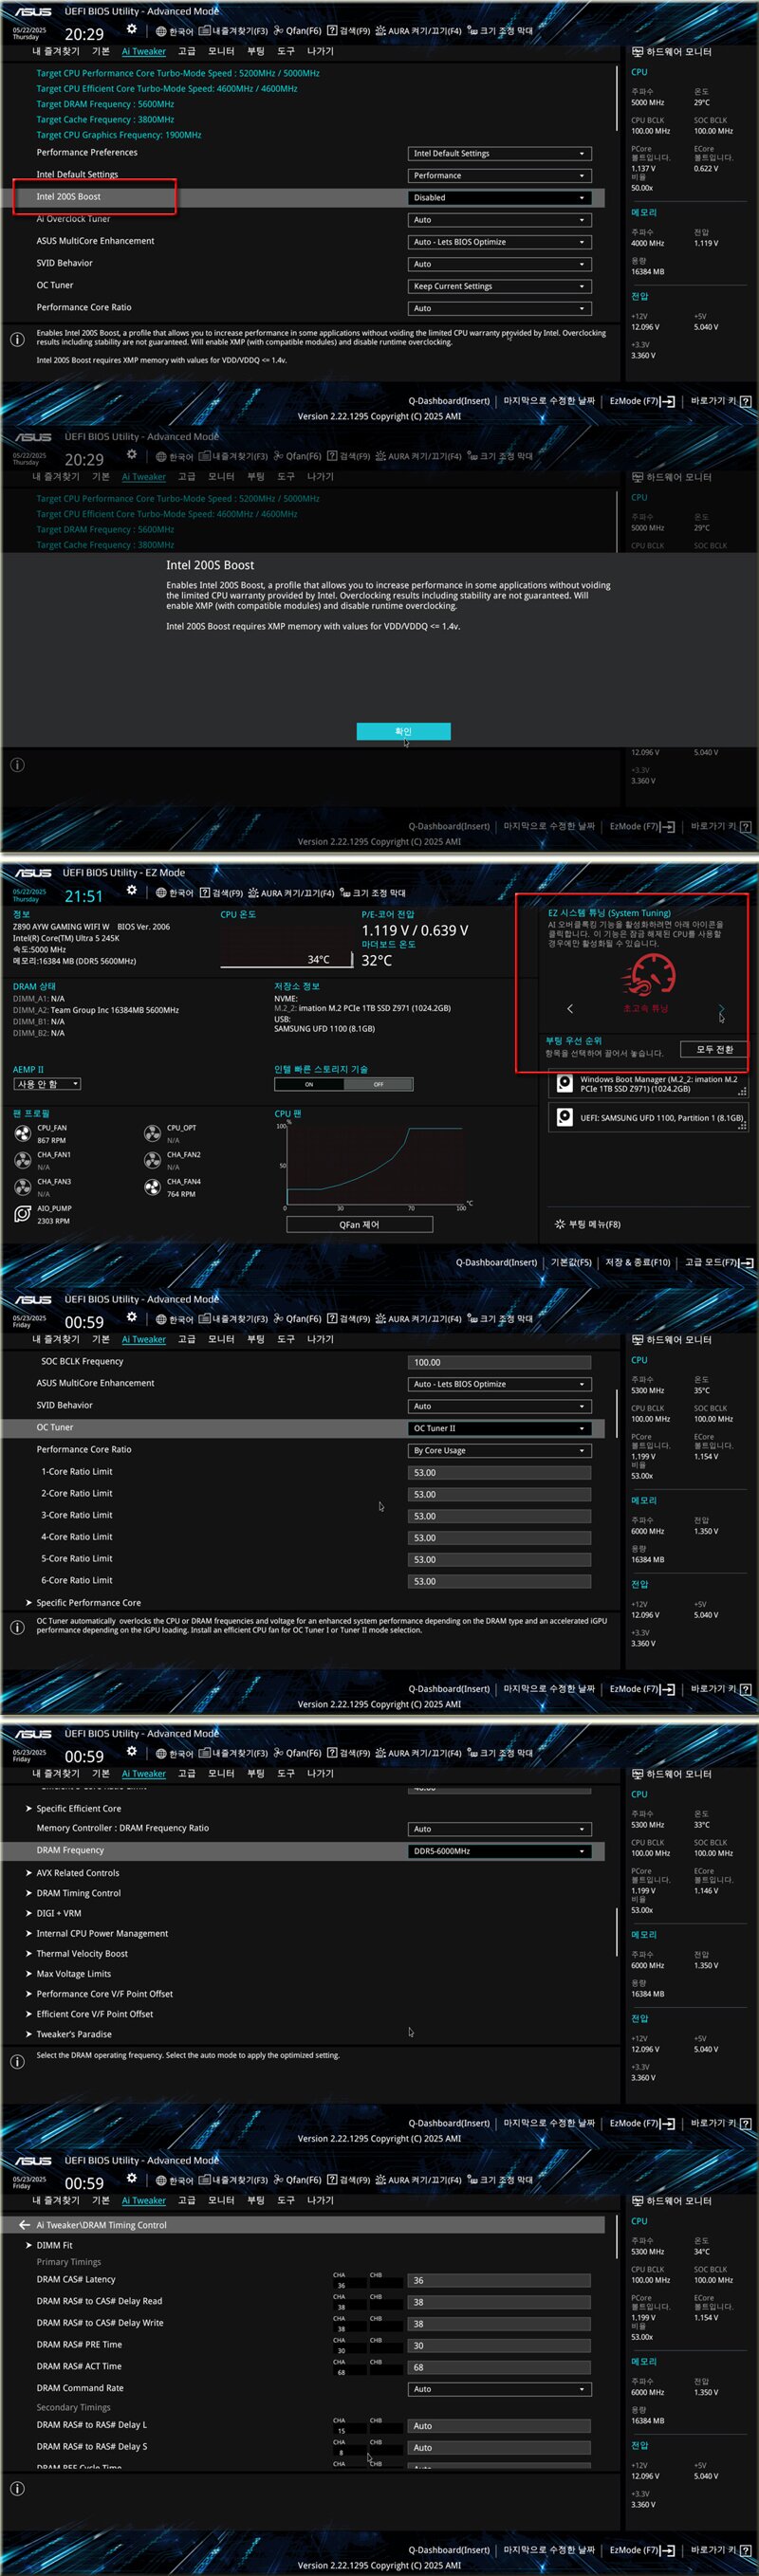Toggle AURA 켜기/끄기(F4) in the EZ Mode toolbar
The width and height of the screenshot is (759, 2576).
290,893
